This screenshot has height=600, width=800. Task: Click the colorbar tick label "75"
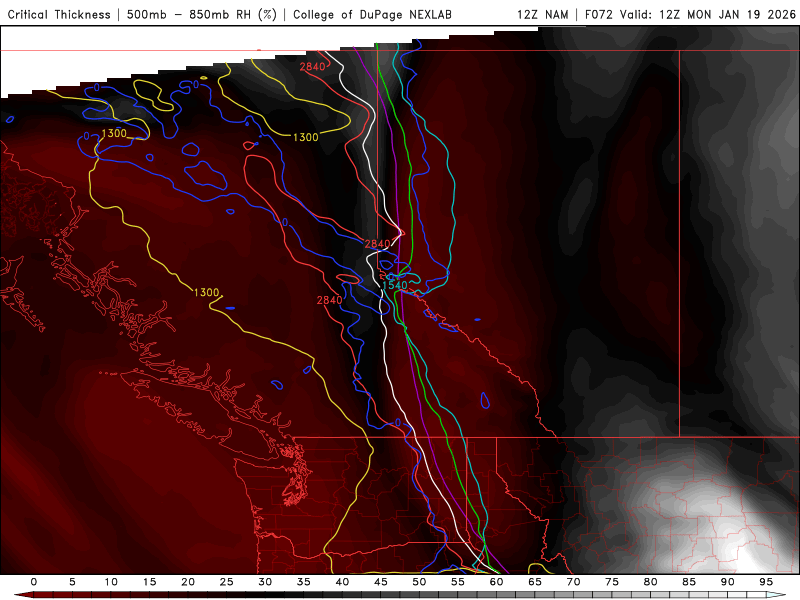click(612, 582)
